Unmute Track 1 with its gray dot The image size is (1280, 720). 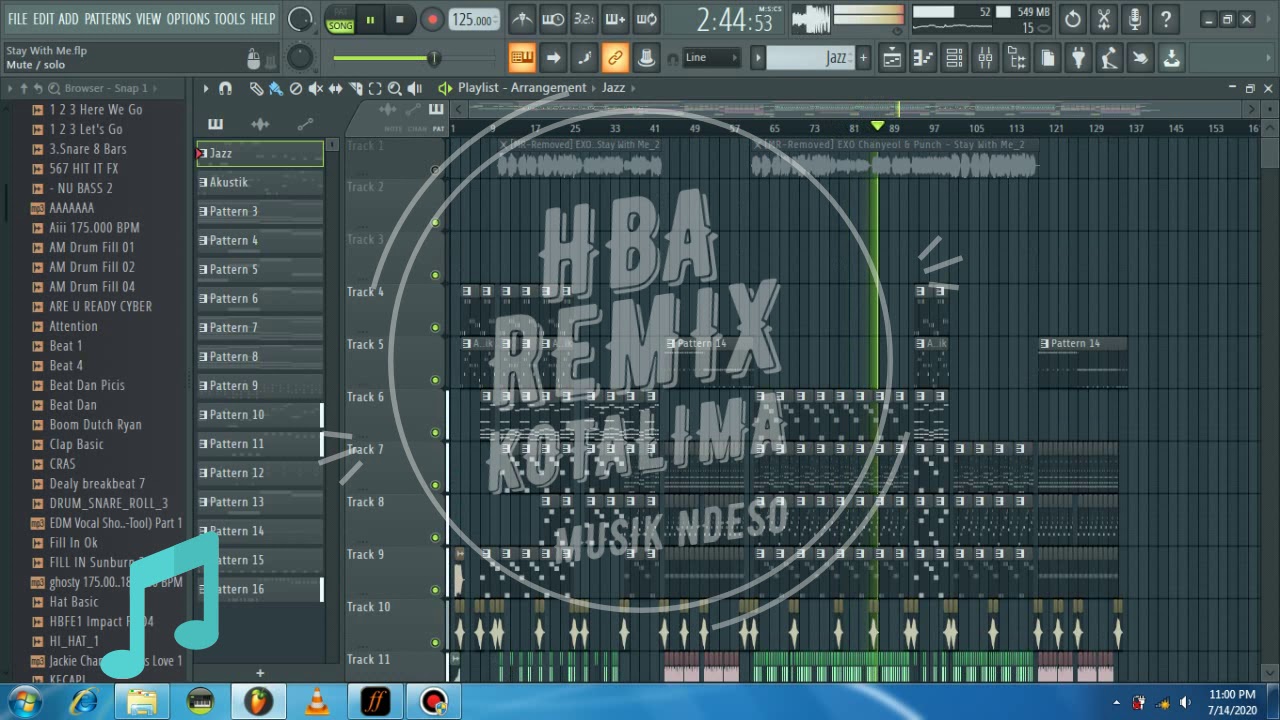point(435,170)
